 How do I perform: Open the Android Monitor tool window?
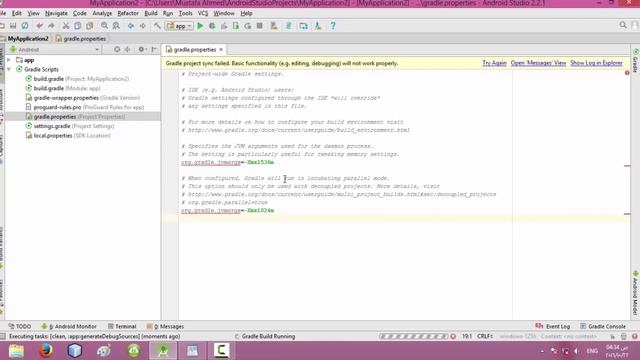click(x=69, y=326)
